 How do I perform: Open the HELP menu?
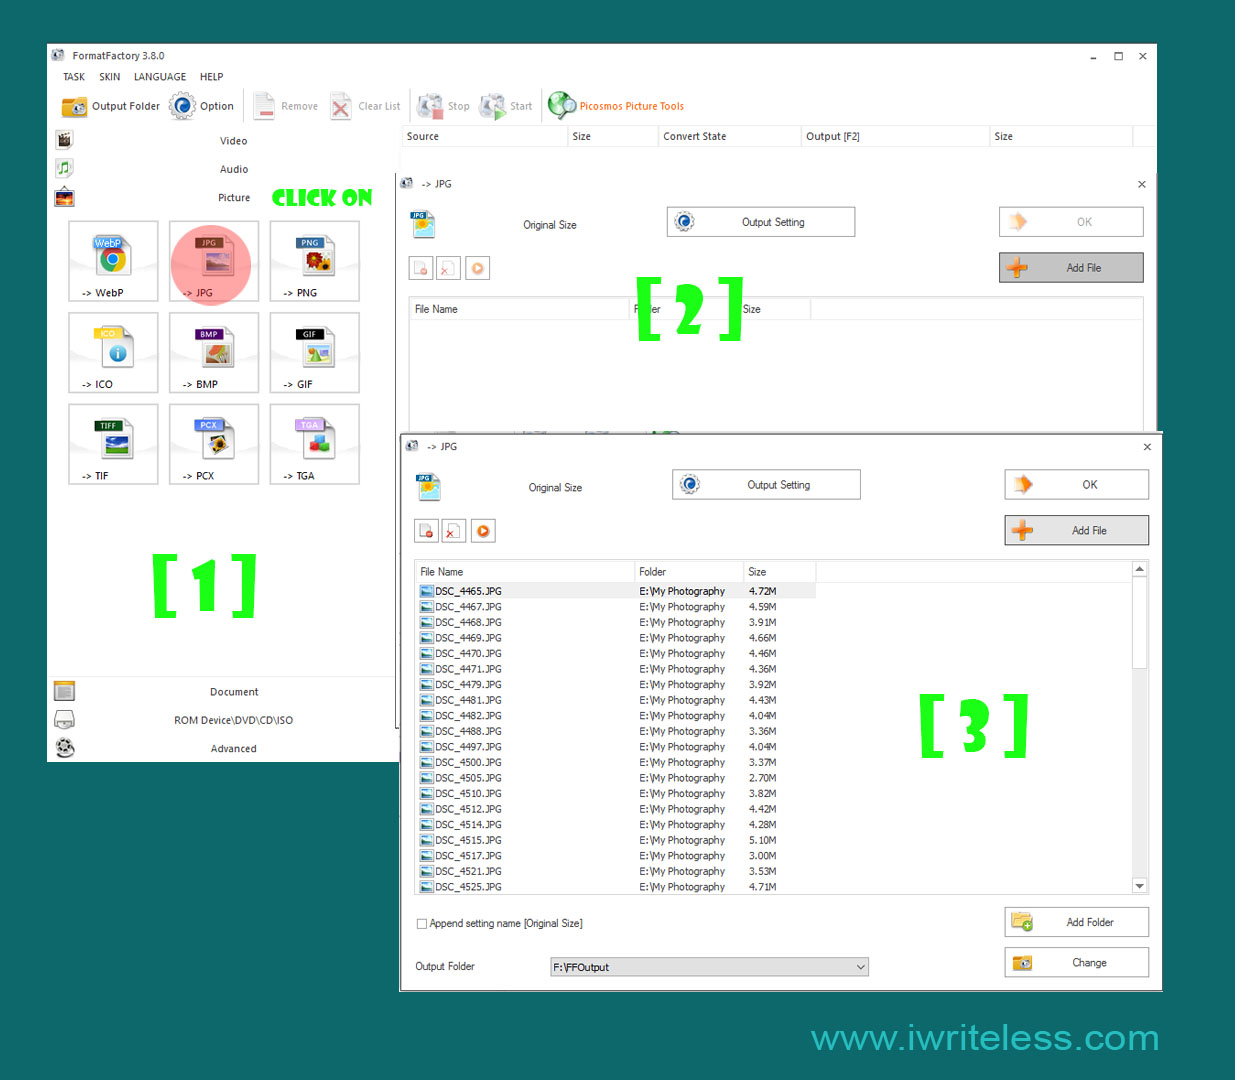(x=211, y=77)
